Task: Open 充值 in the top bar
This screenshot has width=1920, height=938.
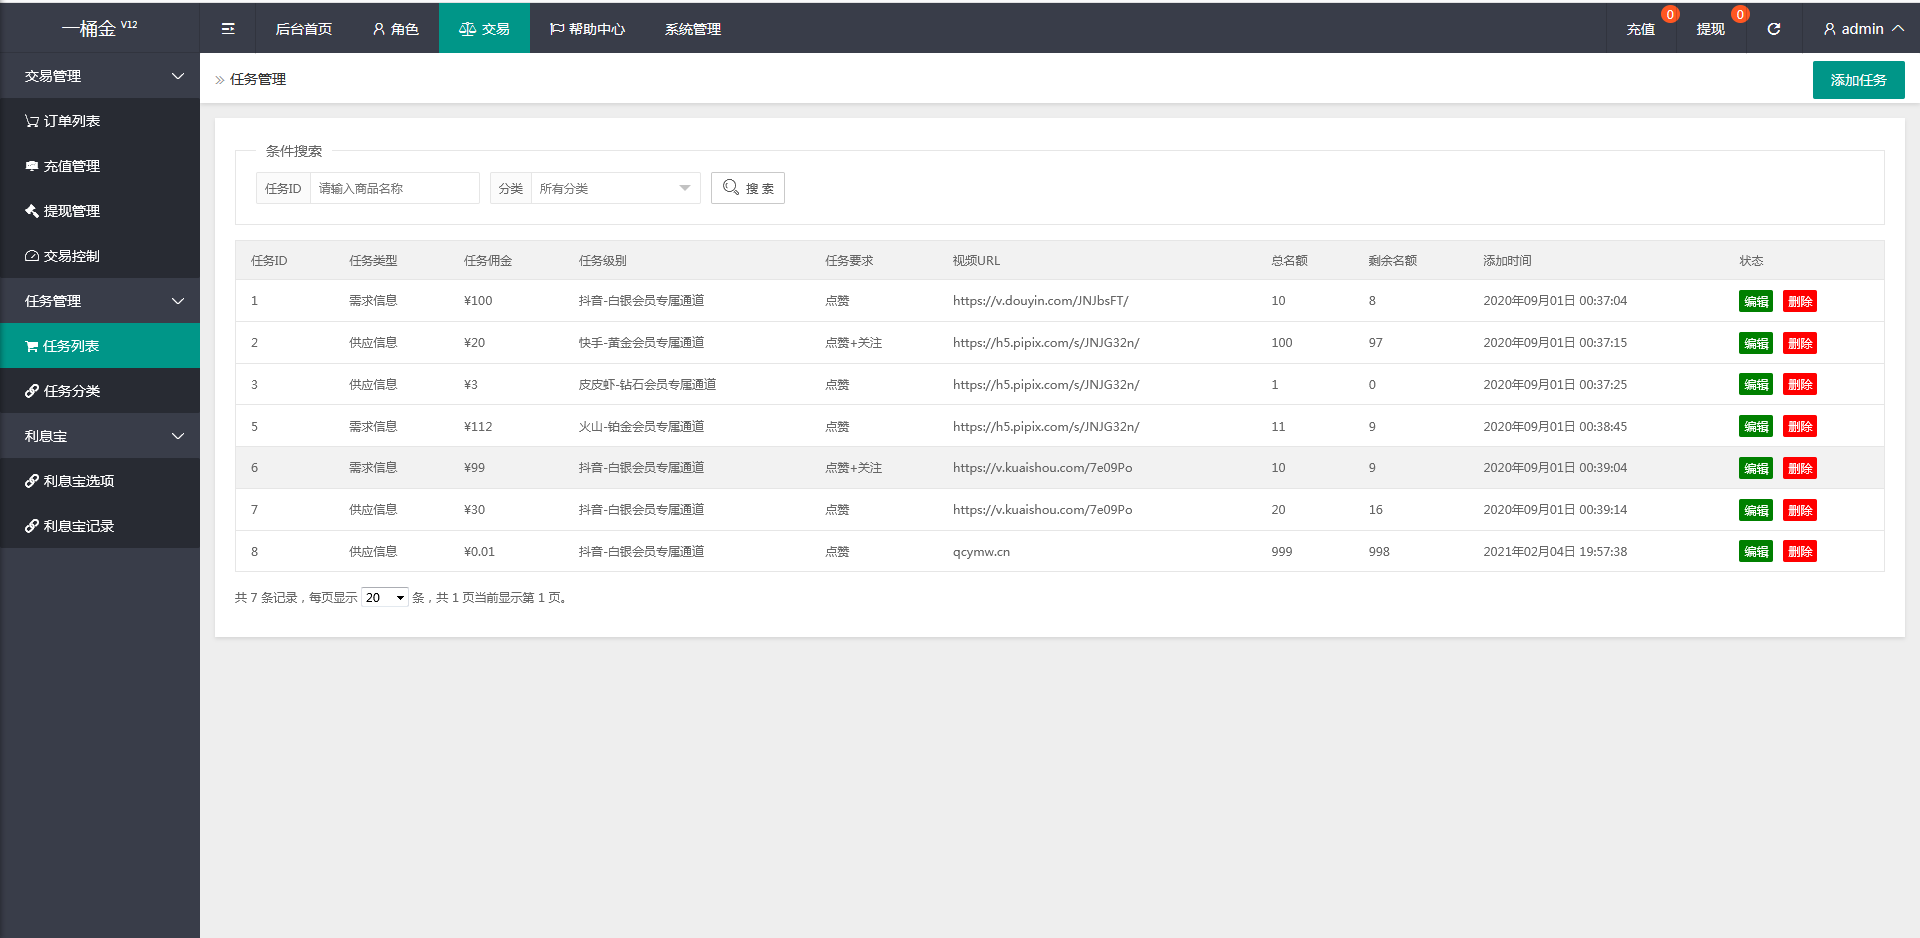Action: pyautogui.click(x=1641, y=29)
